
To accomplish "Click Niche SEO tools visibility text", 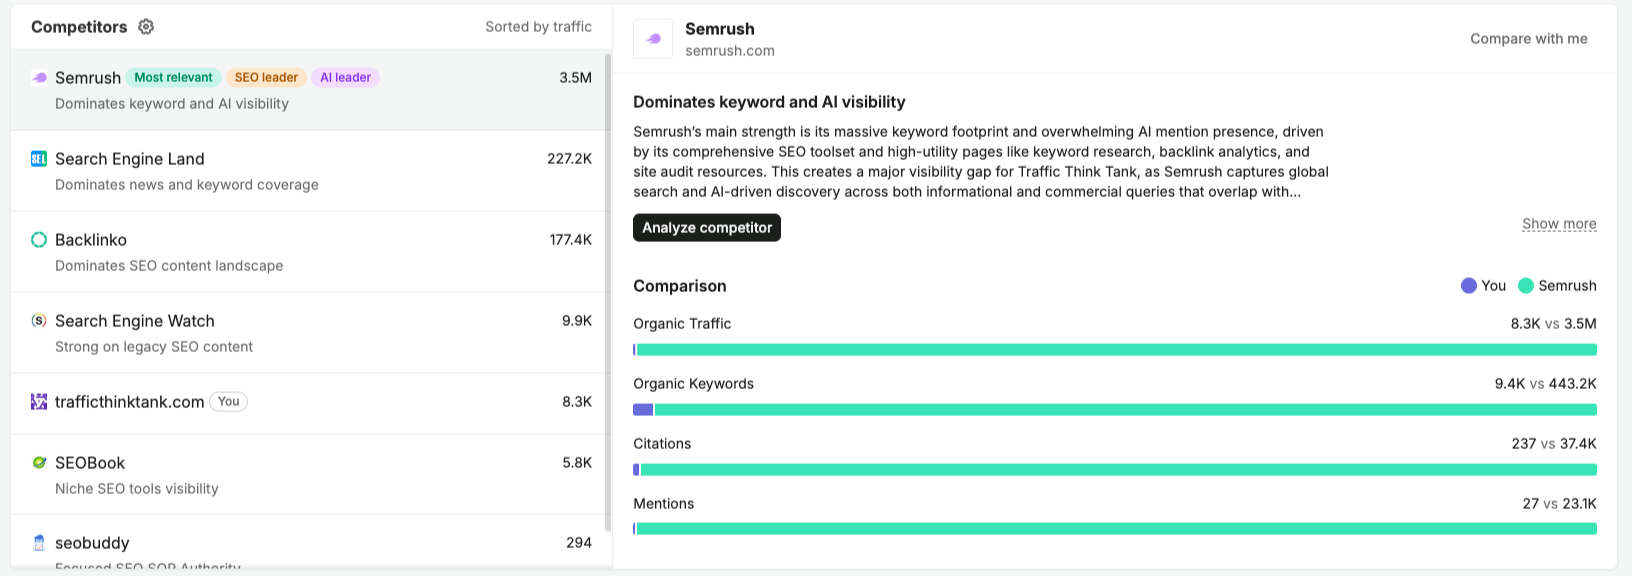I will click(137, 489).
